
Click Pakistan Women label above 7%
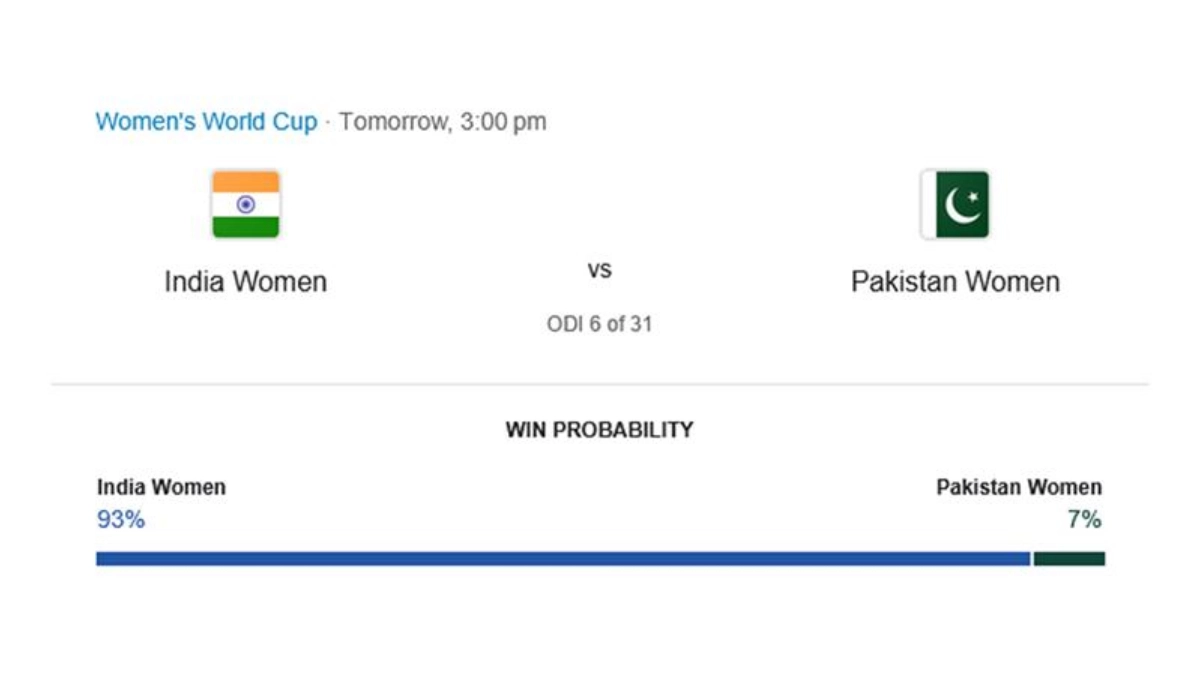click(x=1018, y=487)
